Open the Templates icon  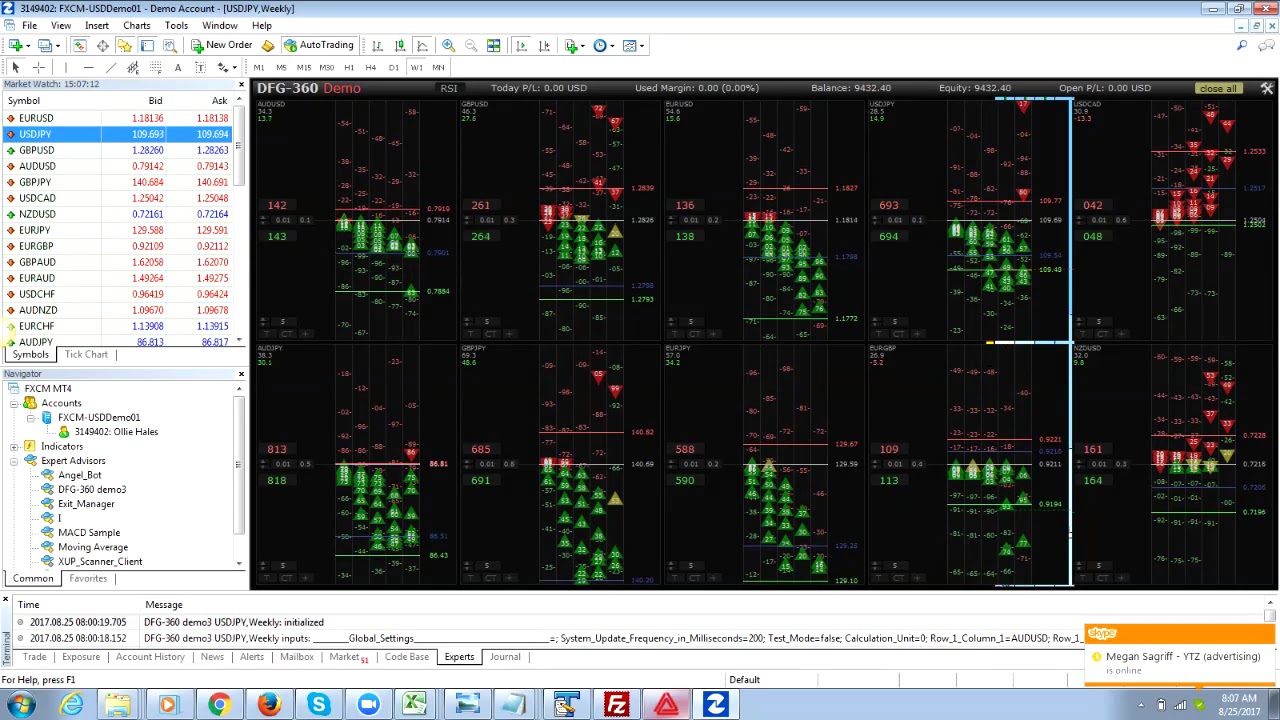pos(630,45)
